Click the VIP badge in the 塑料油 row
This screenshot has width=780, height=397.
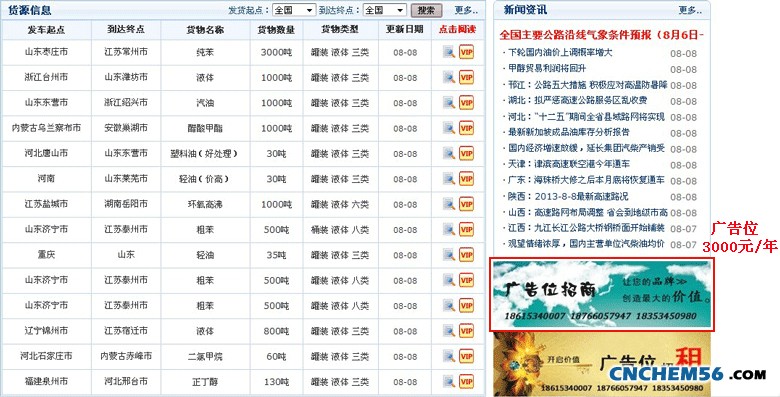click(466, 153)
